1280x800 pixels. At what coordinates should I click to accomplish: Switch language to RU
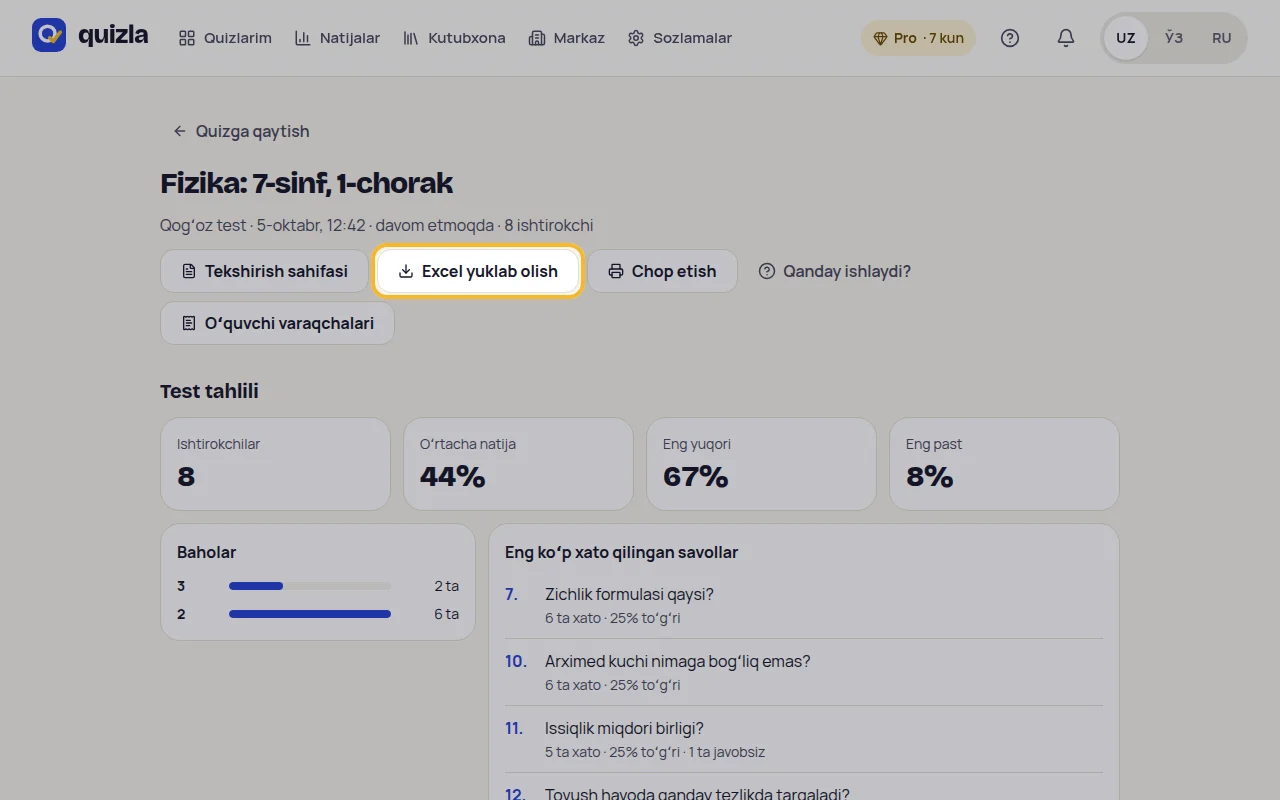tap(1222, 38)
